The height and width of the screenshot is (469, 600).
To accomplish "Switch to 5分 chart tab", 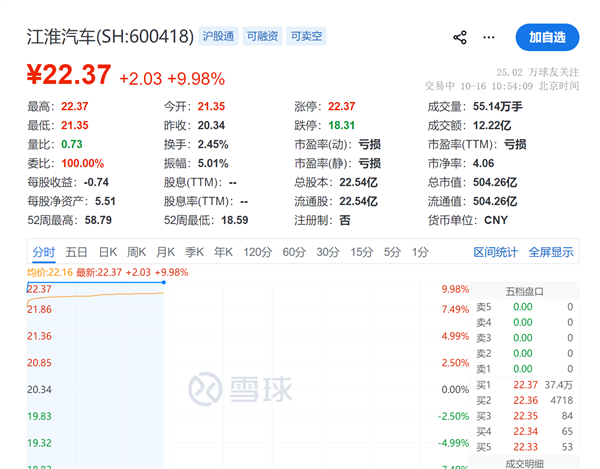I will coord(392,252).
